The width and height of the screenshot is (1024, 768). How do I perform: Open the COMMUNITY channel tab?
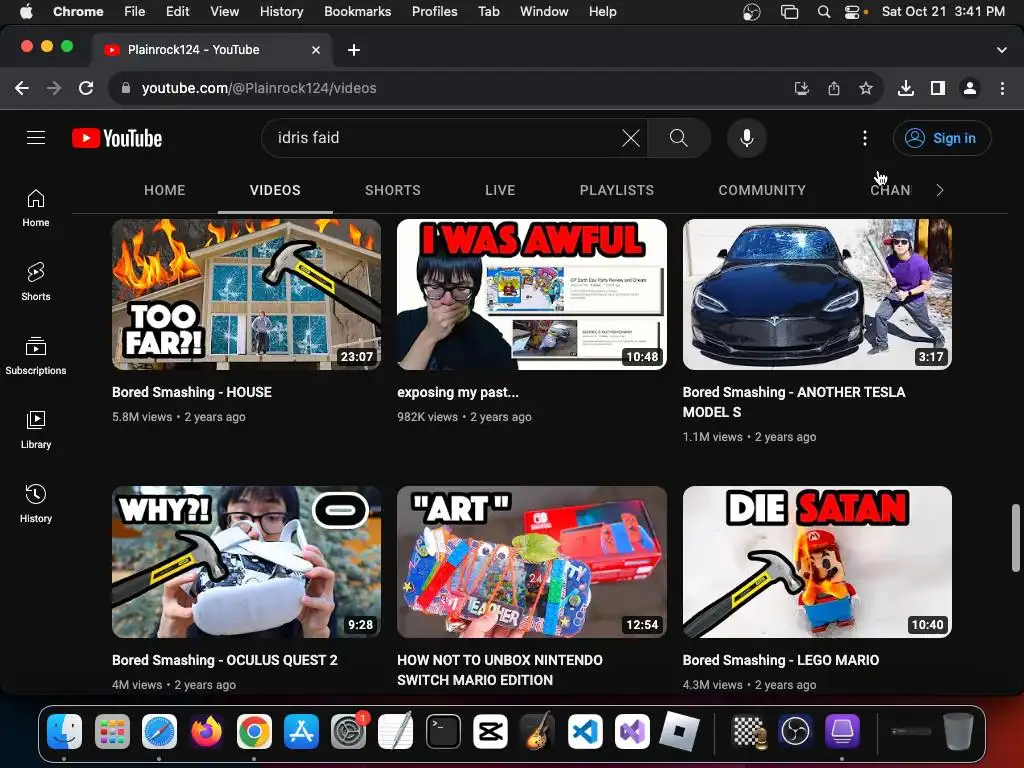762,190
